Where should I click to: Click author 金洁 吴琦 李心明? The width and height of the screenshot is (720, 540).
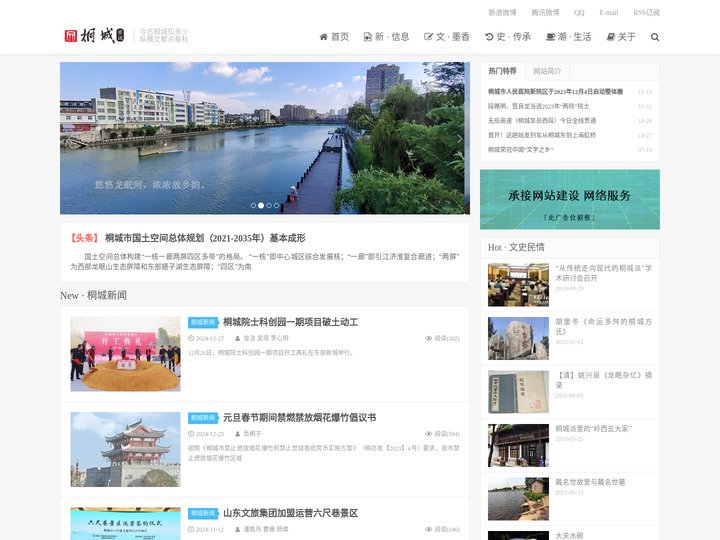(x=266, y=338)
